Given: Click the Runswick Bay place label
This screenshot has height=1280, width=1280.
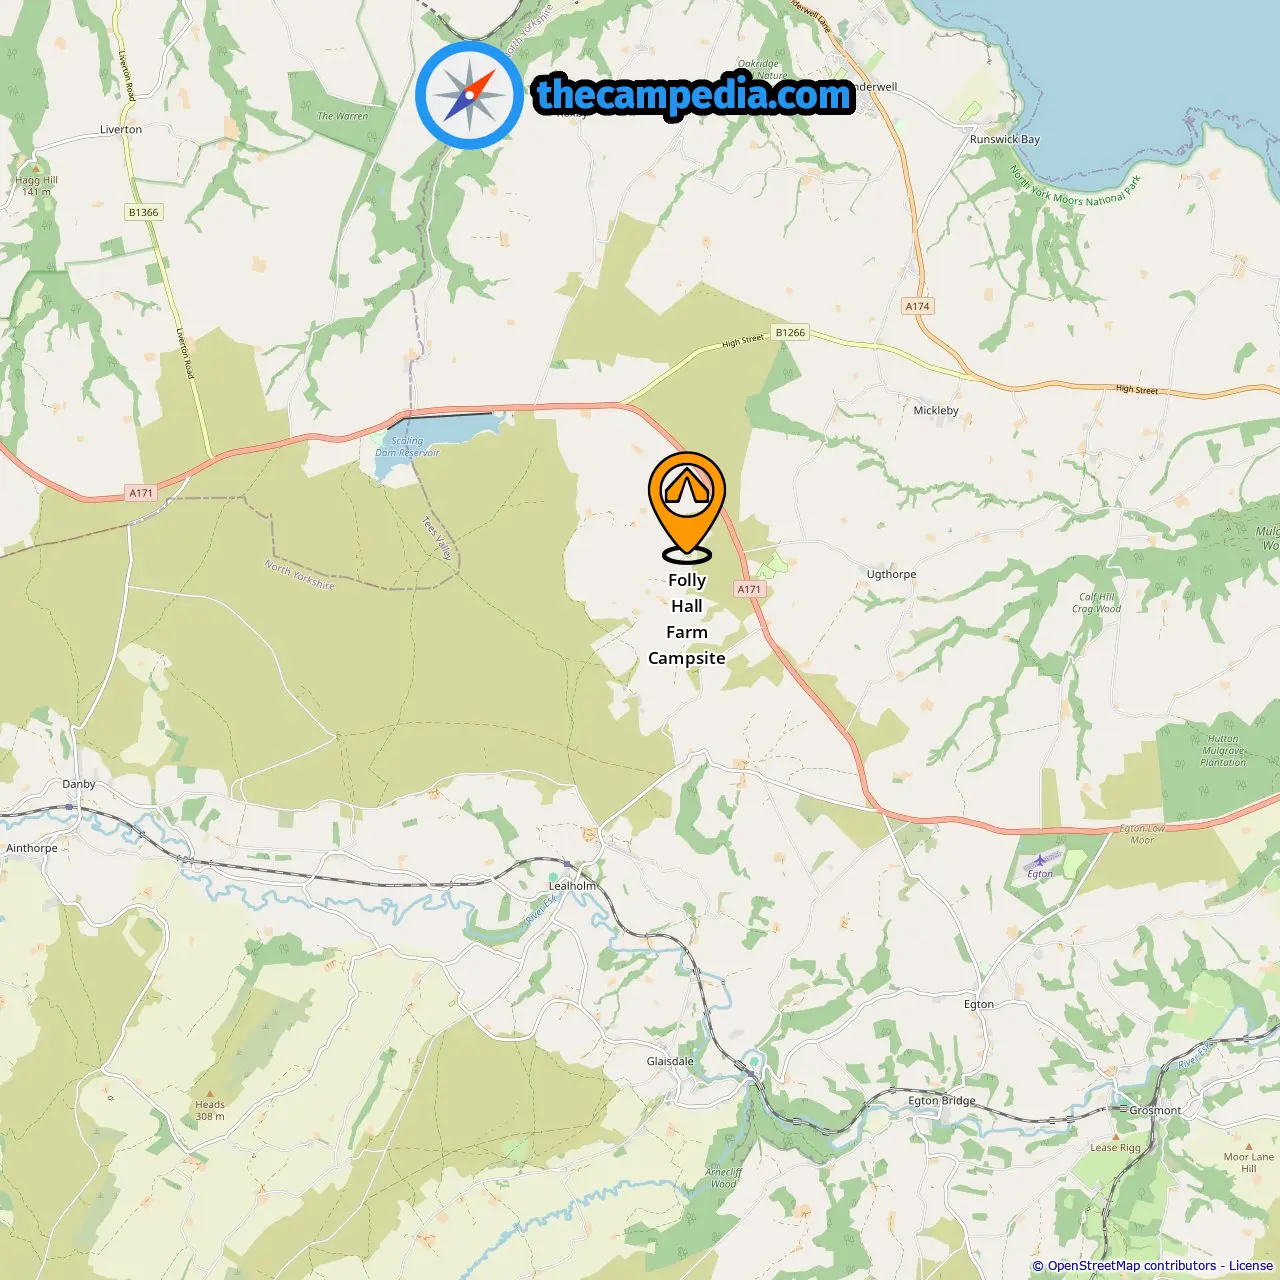Looking at the screenshot, I should click(1005, 139).
